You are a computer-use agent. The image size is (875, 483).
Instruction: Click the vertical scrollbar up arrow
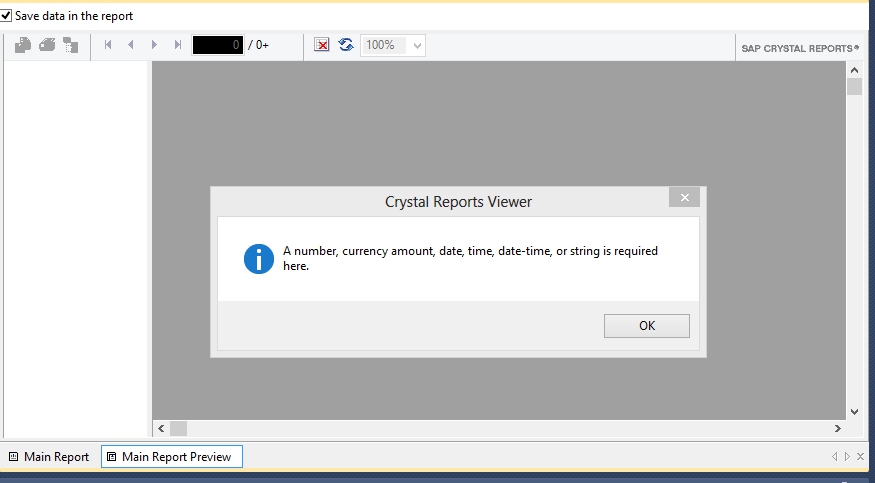854,70
